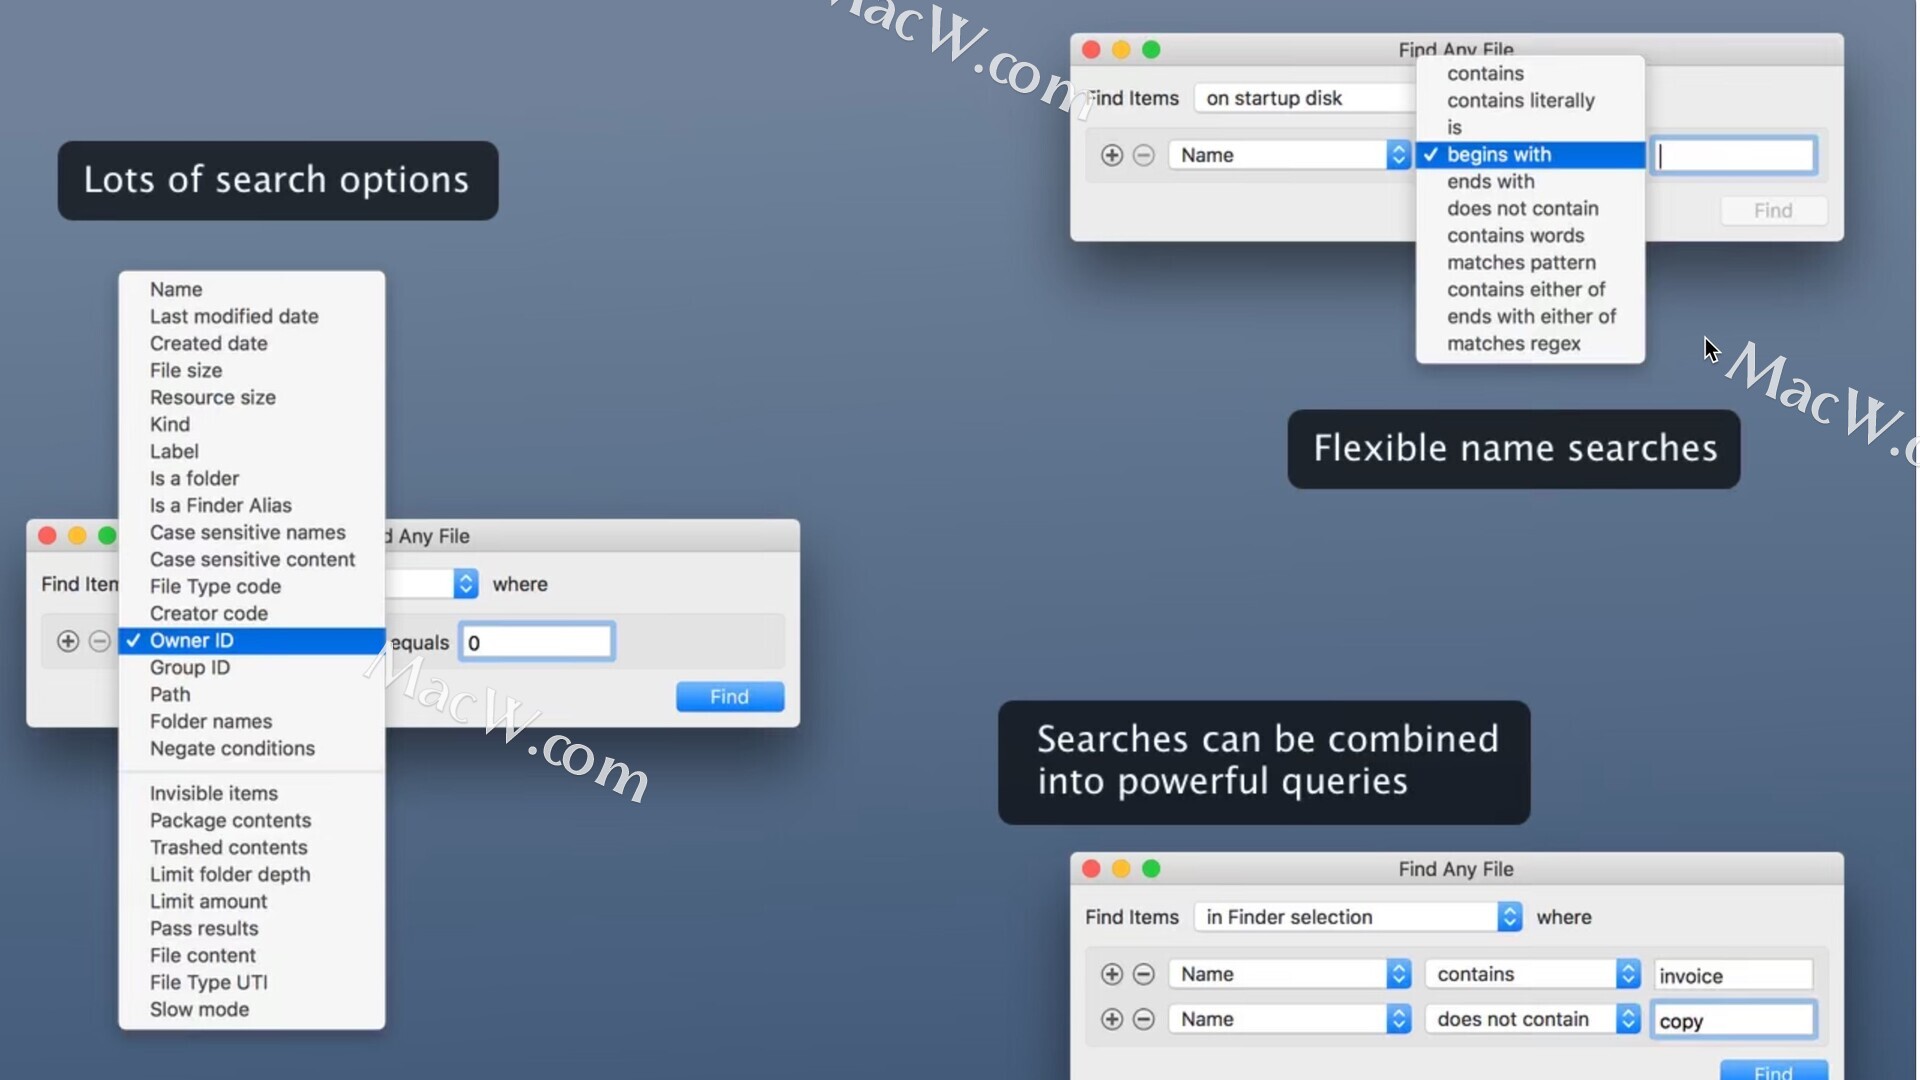Click the 'invoice' text field
The height and width of the screenshot is (1080, 1920).
1733,975
